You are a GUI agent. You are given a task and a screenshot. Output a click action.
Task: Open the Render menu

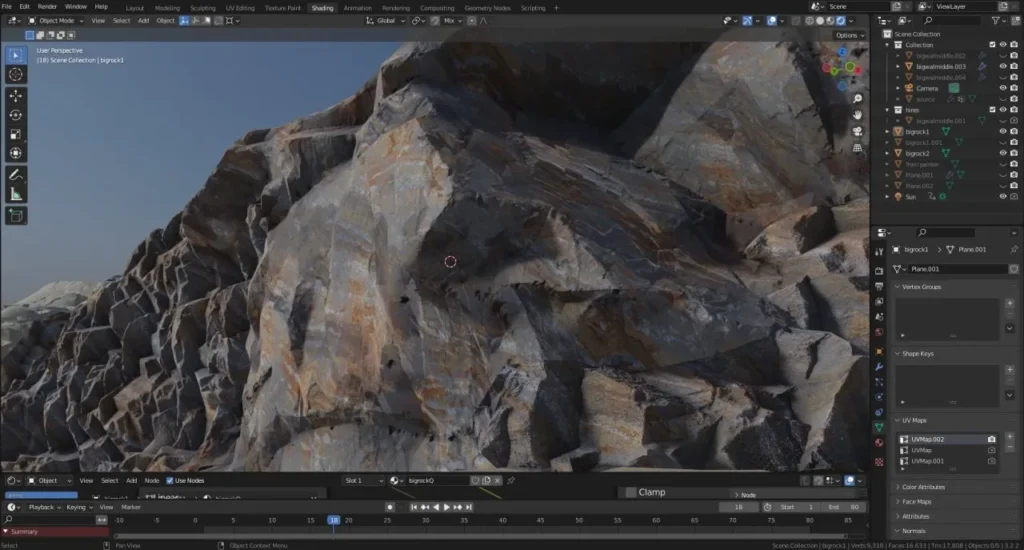(47, 7)
